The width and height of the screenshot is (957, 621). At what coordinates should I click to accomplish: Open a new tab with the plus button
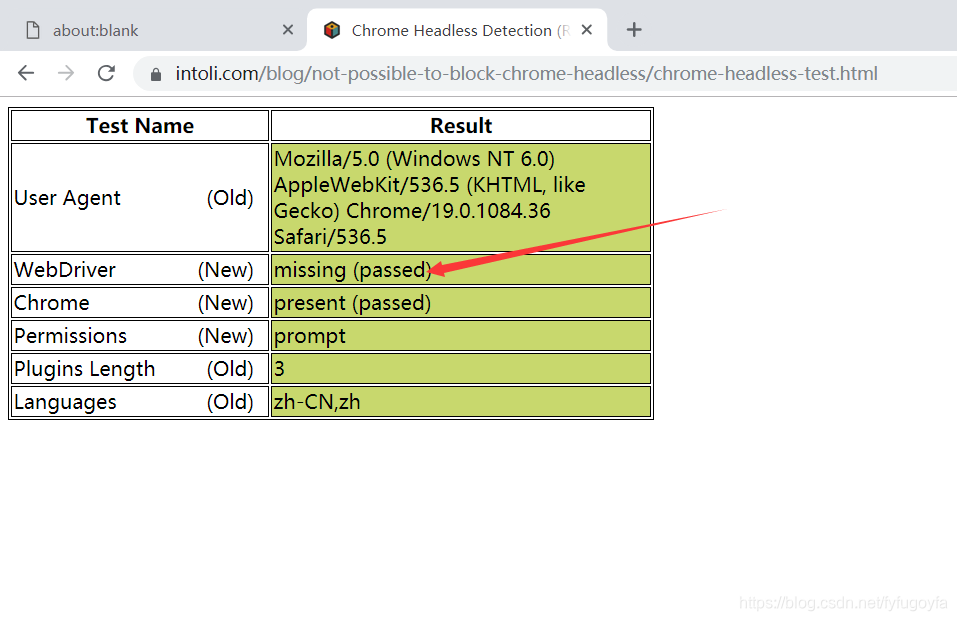pos(634,29)
